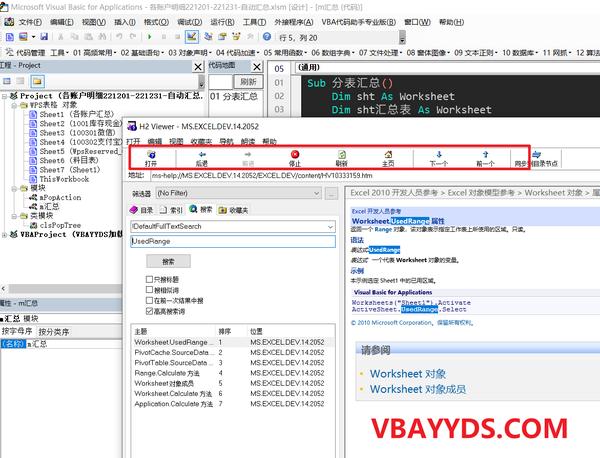Image resolution: width=600 pixels, height=458 pixels.
Task: Click the VBA editor Save icon
Action: pyautogui.click(x=44, y=37)
